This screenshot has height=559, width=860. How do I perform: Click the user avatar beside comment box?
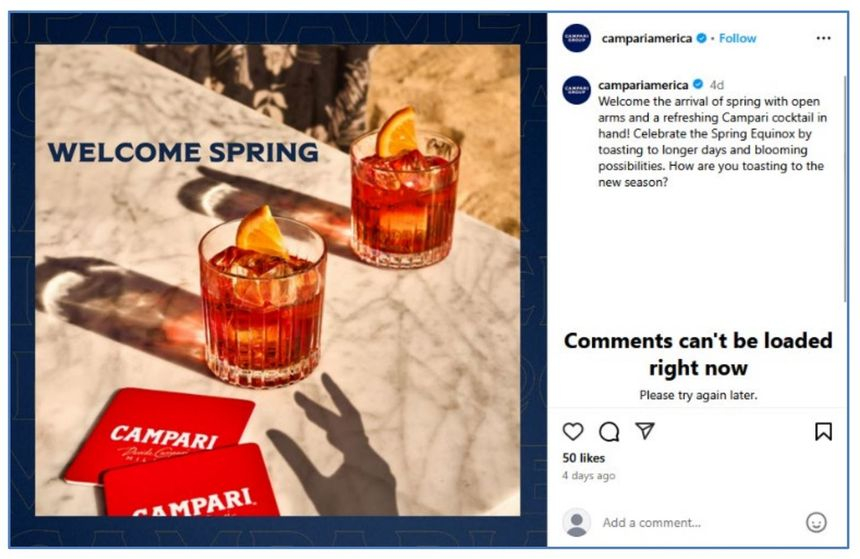pos(576,522)
